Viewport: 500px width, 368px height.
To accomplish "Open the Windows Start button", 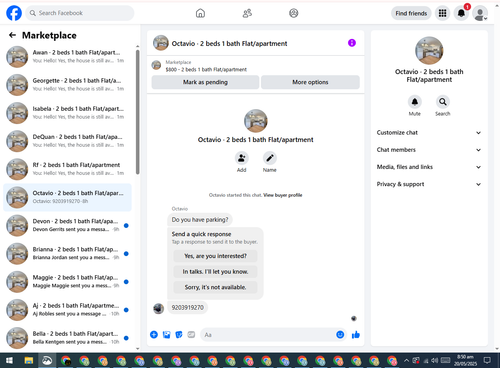I will point(9,360).
